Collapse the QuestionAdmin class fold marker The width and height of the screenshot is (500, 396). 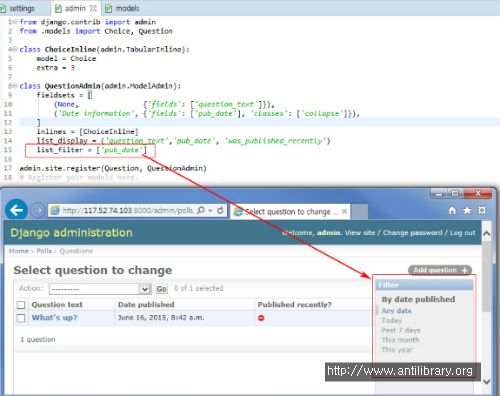15,86
